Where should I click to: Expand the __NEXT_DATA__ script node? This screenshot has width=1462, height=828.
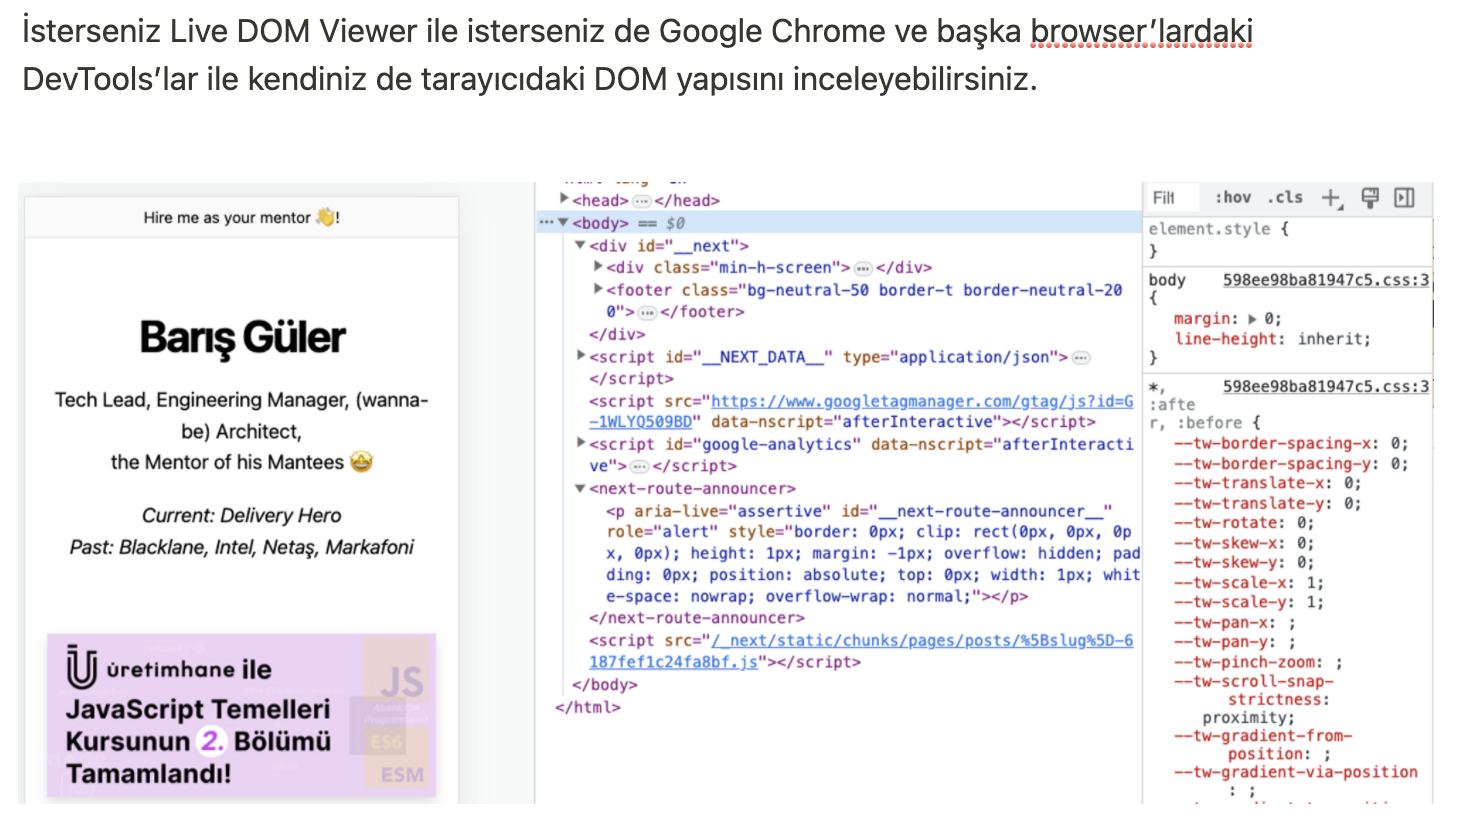(x=581, y=355)
